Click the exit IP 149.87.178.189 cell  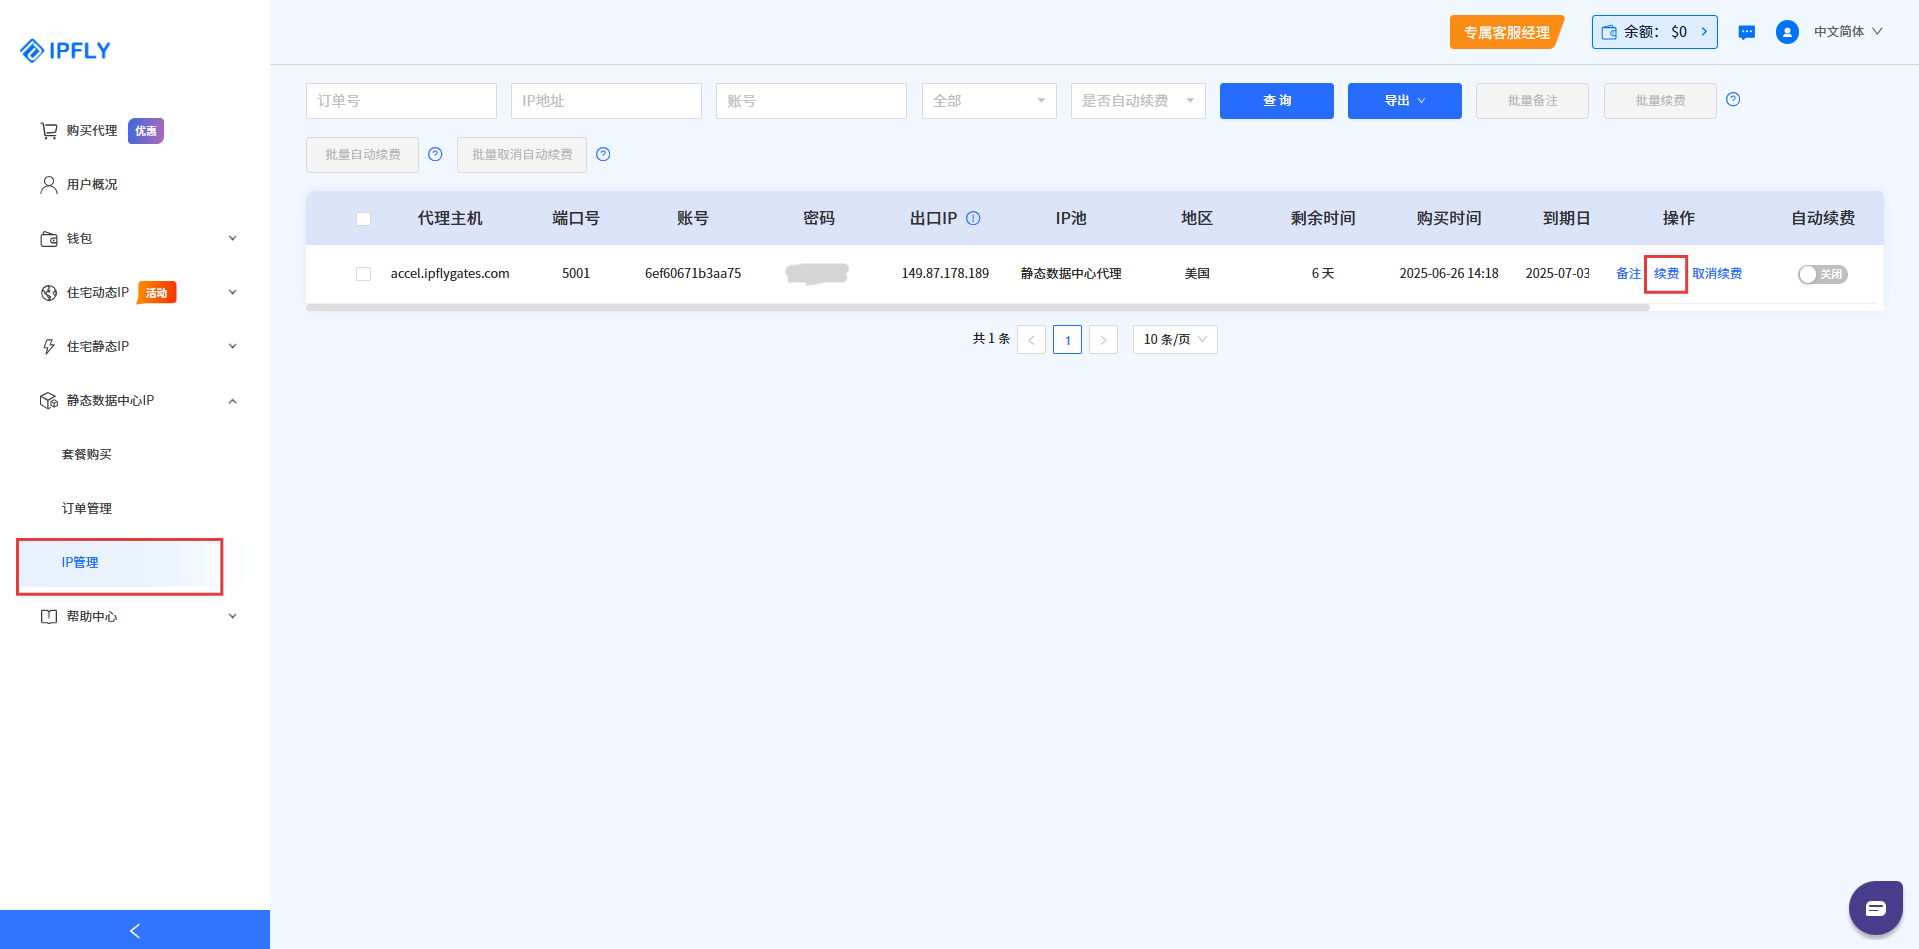945,274
